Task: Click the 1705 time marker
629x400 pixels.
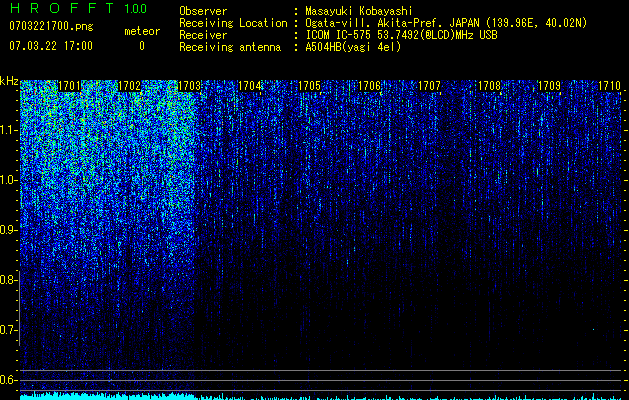Action: [x=309, y=86]
